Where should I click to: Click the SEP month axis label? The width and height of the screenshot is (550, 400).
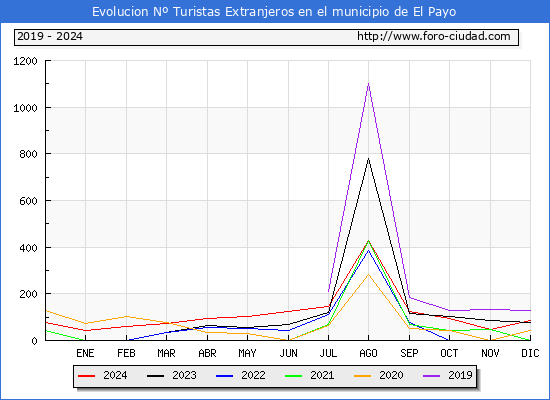pyautogui.click(x=409, y=353)
